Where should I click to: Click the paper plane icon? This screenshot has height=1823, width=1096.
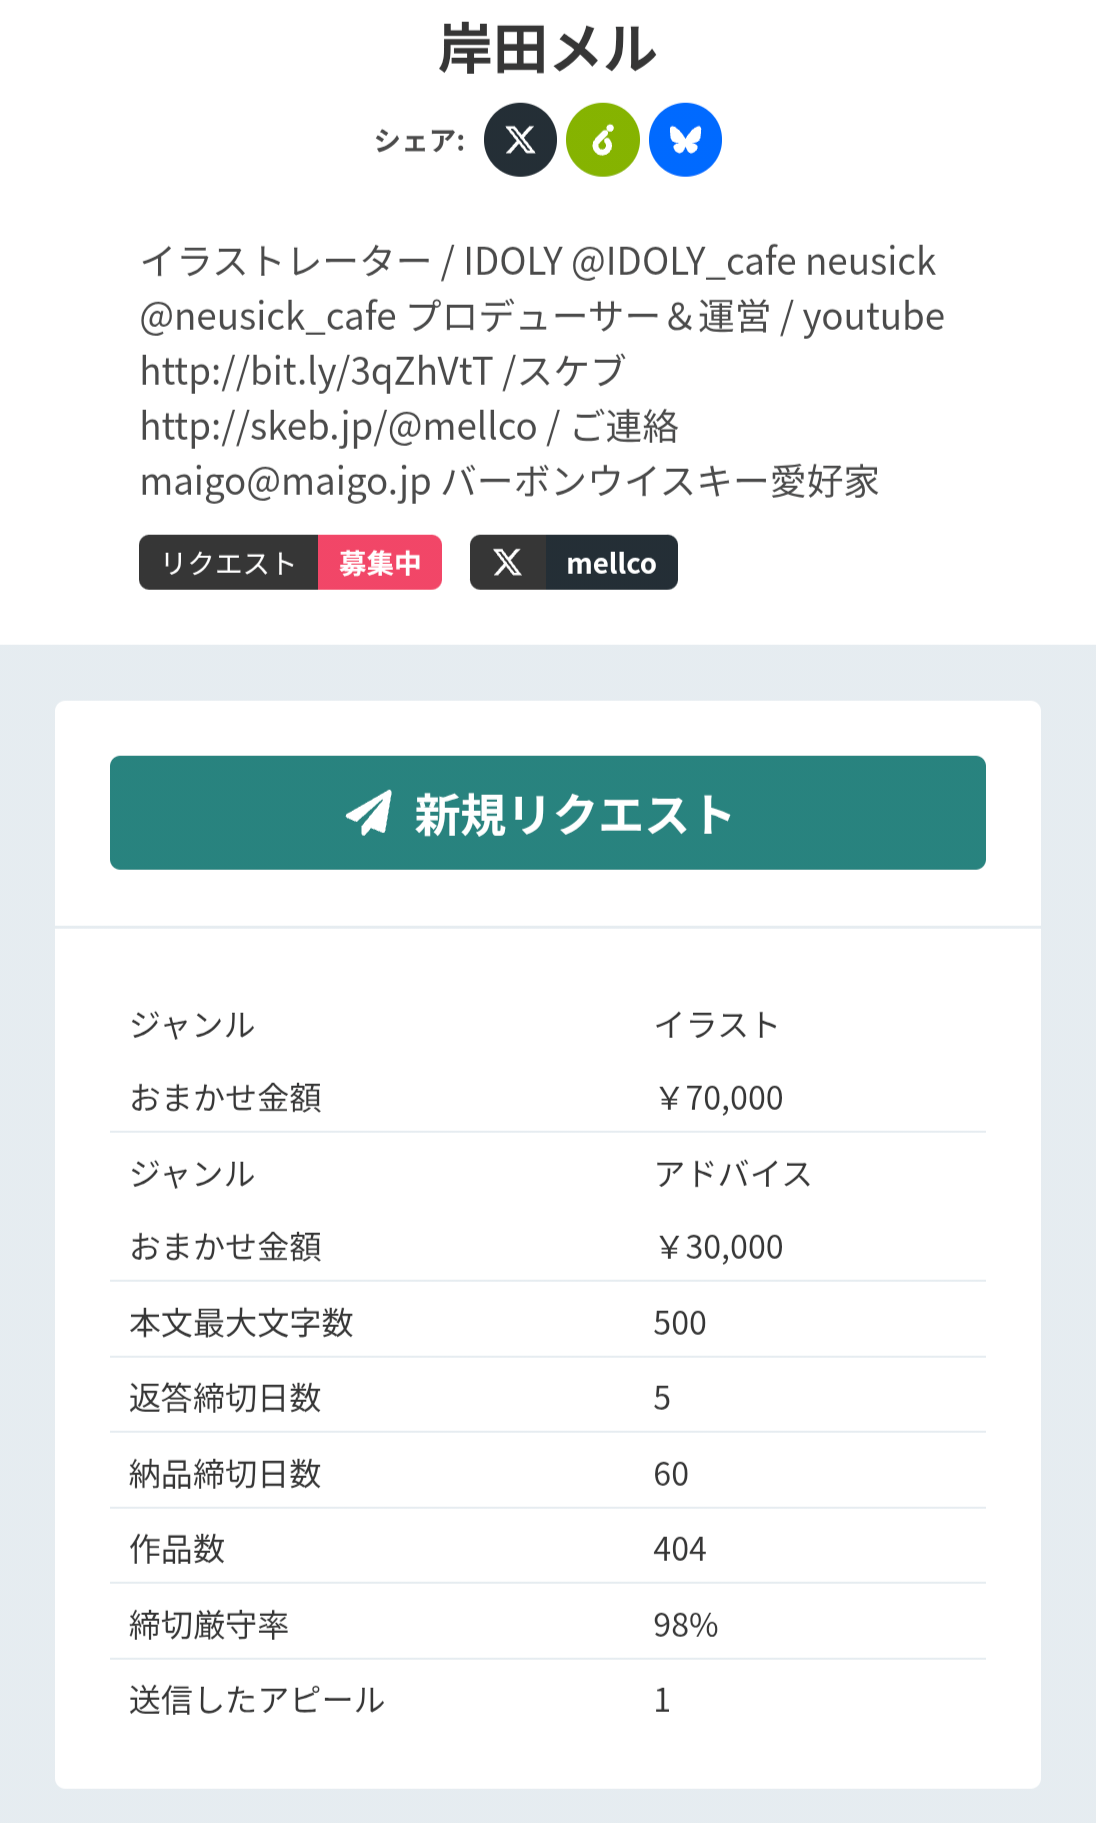point(369,813)
